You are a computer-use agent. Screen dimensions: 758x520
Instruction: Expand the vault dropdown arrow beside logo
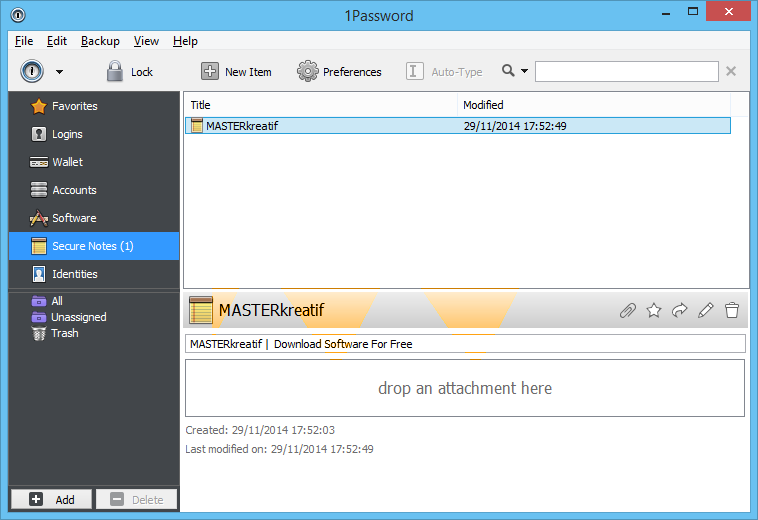59,72
